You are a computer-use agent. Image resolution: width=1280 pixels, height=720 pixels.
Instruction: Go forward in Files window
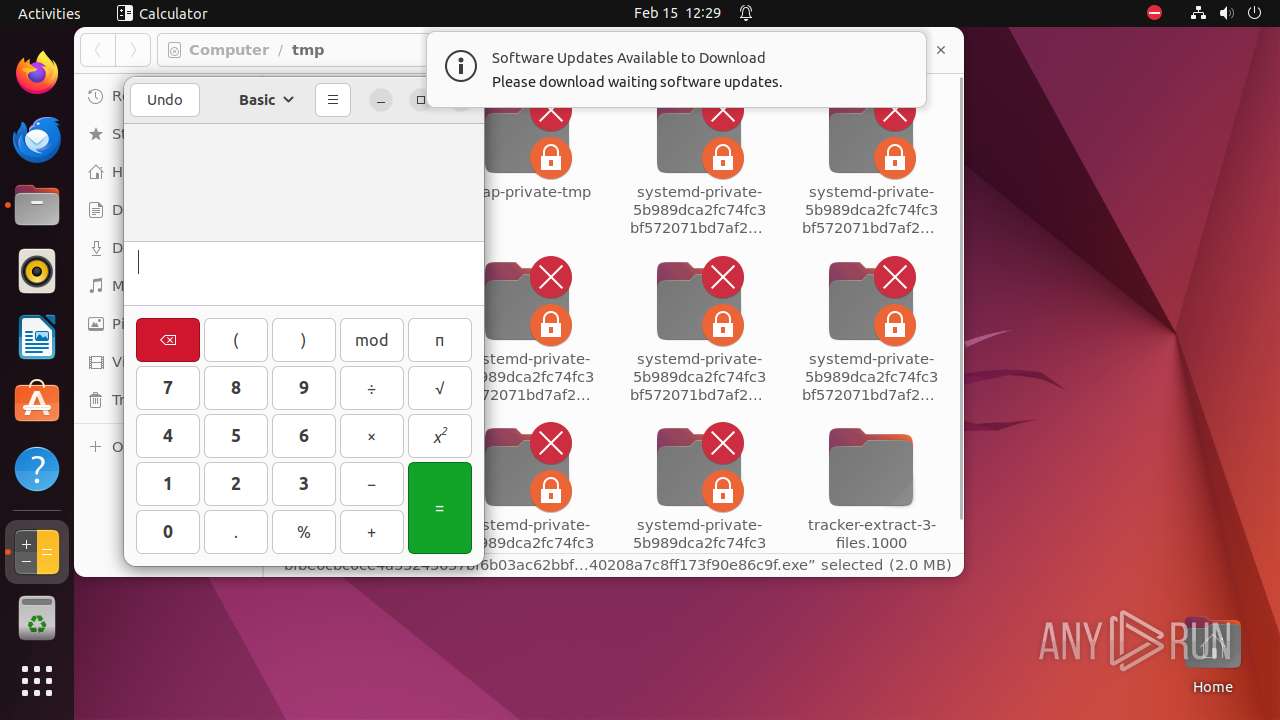pyautogui.click(x=132, y=50)
